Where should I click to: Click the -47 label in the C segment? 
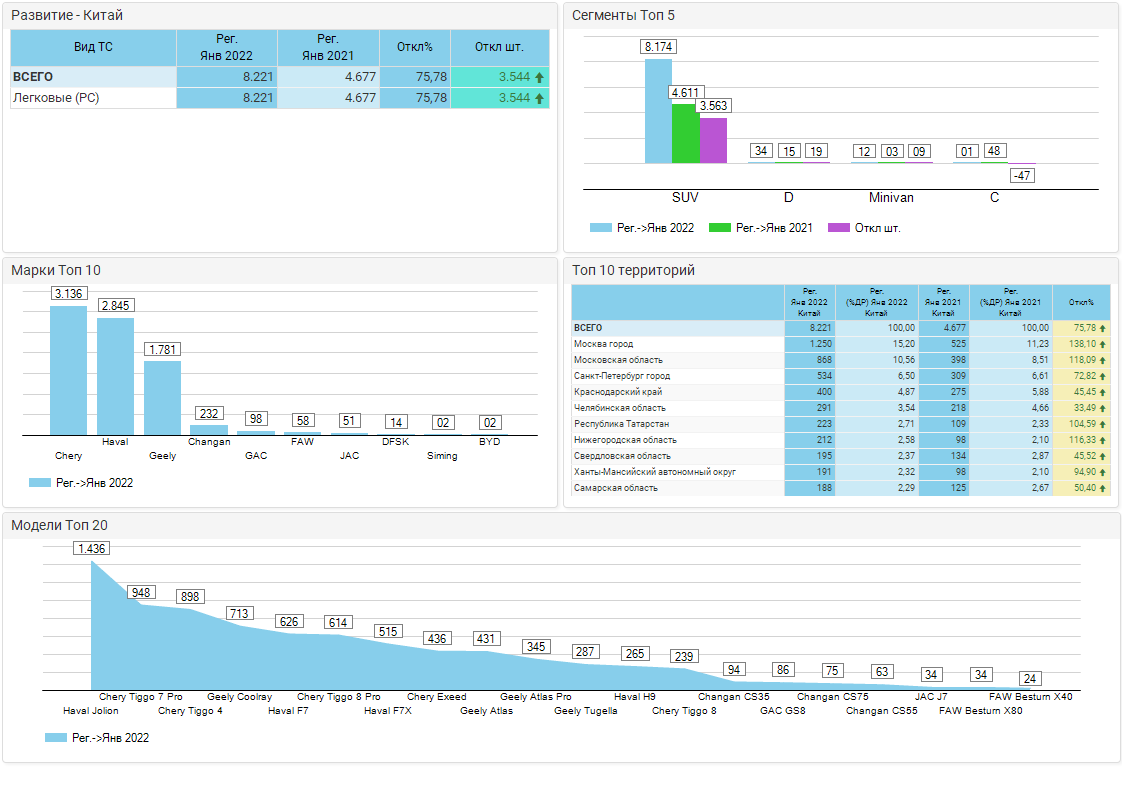1022,176
